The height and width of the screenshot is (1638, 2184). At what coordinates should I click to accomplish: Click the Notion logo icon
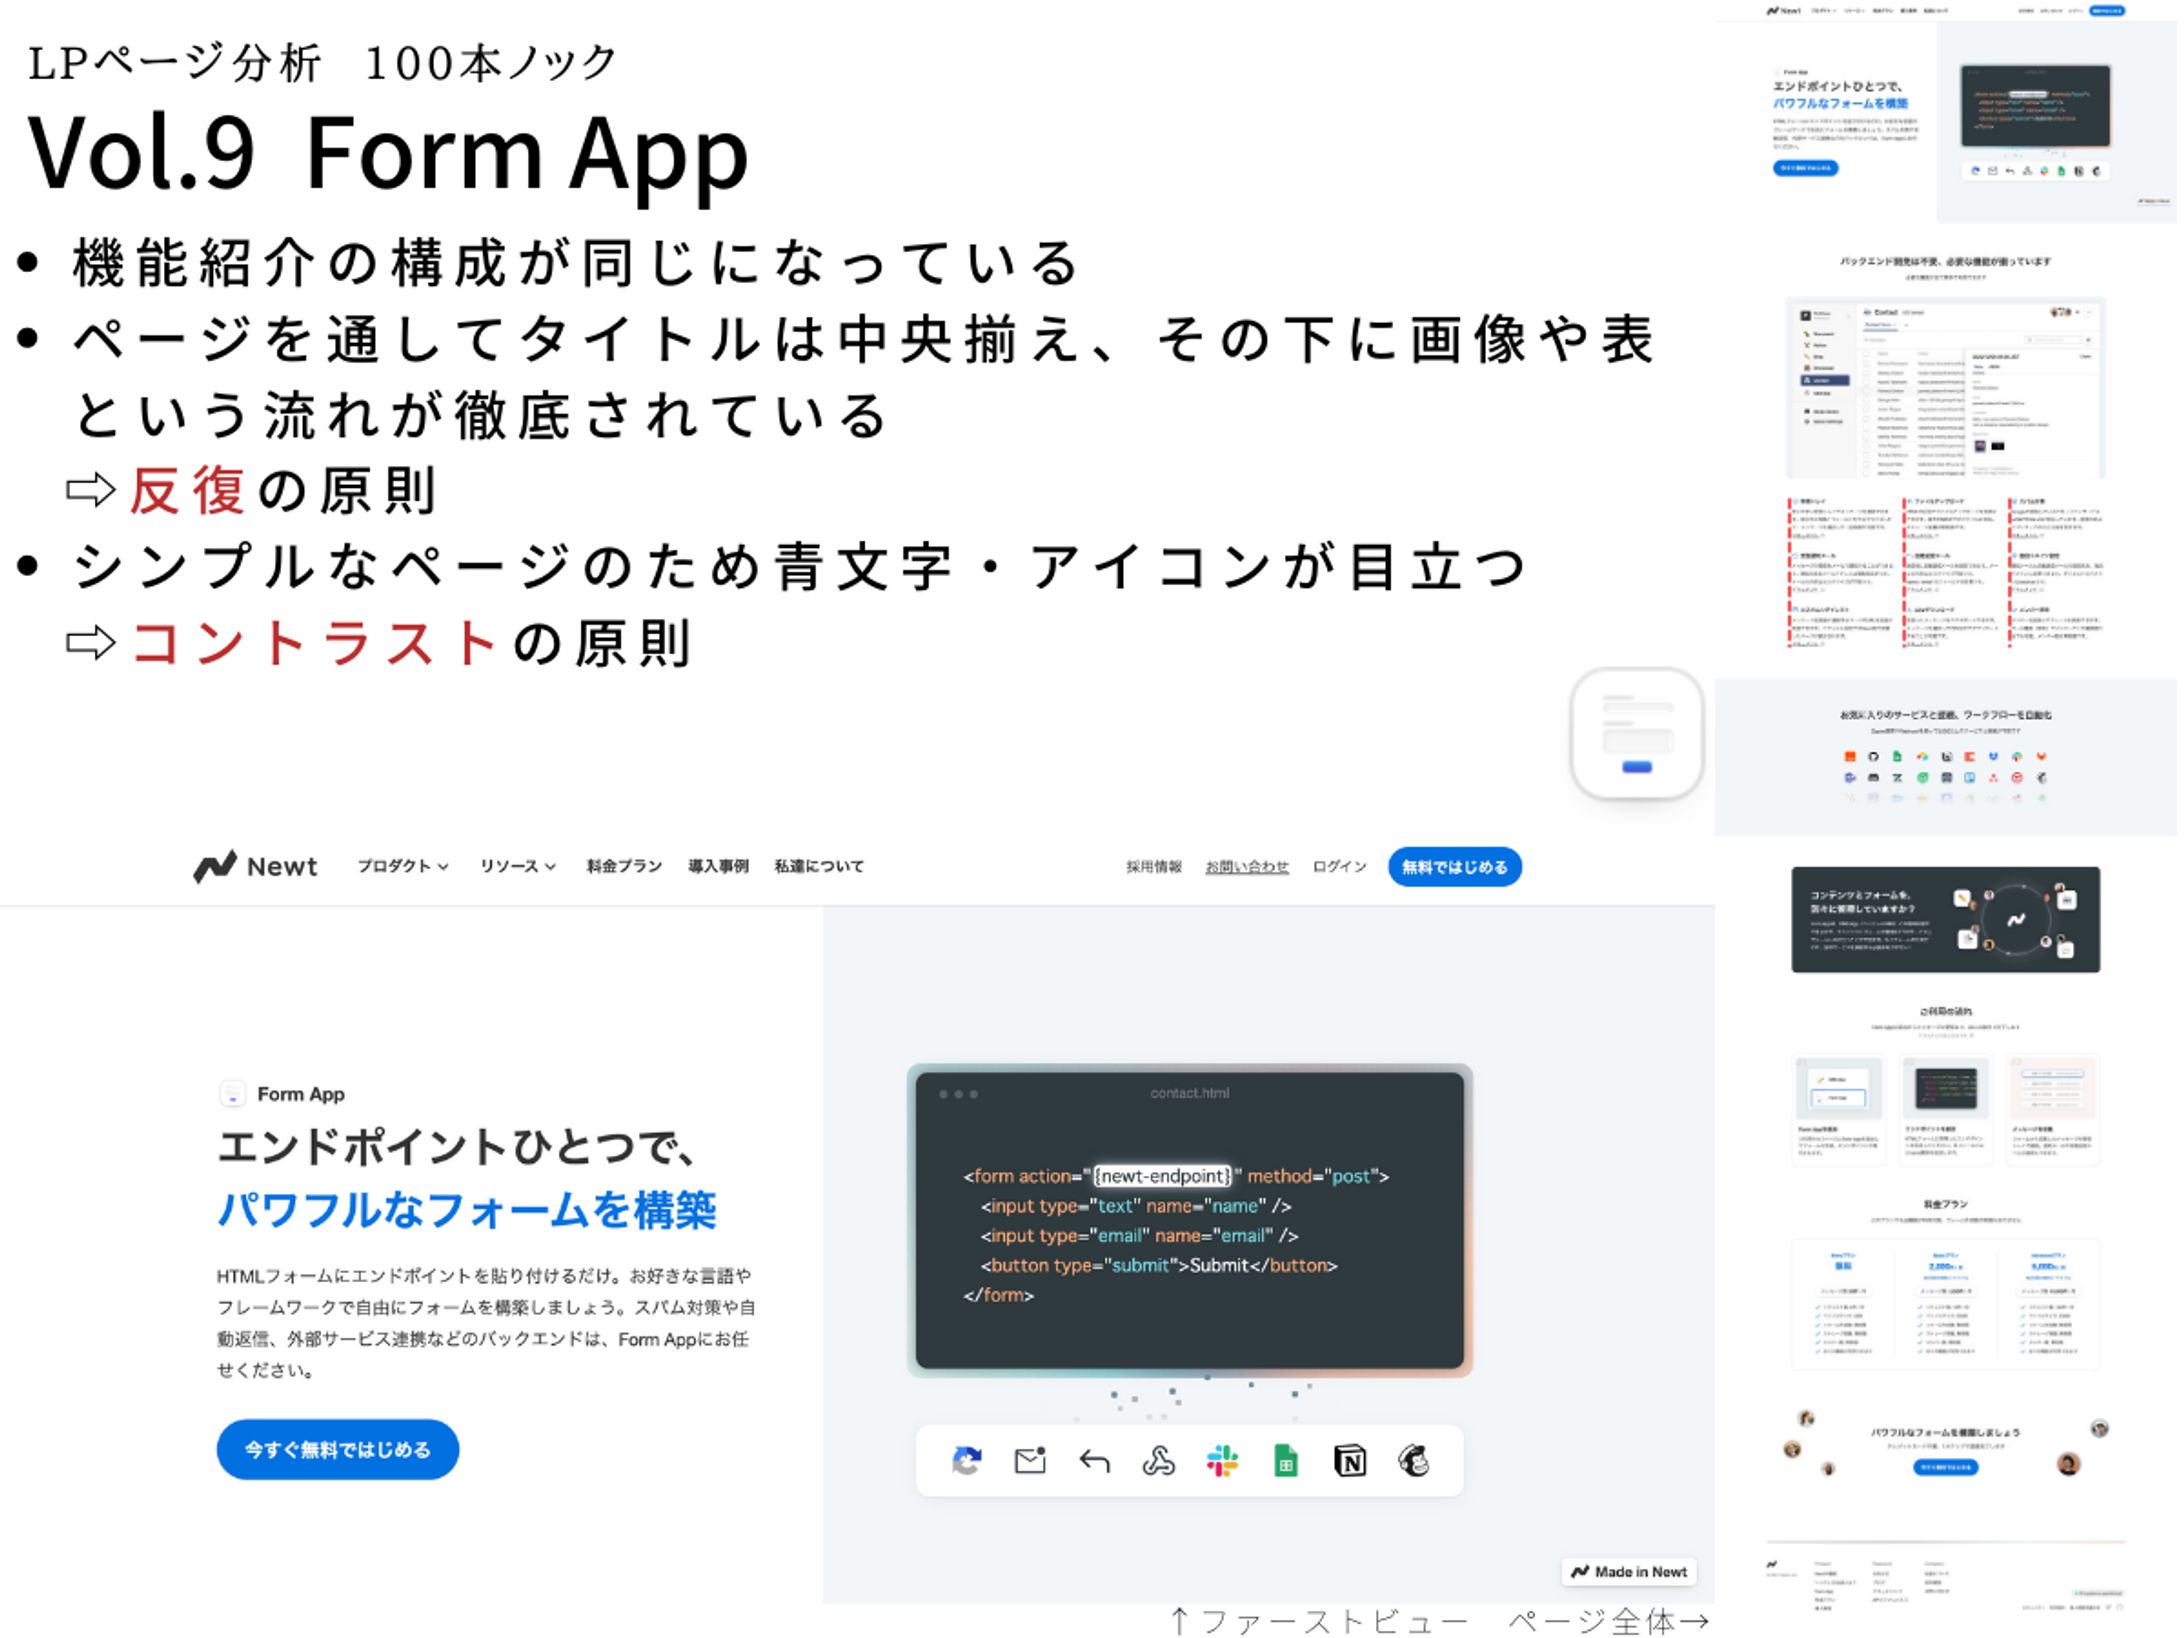coord(1350,1462)
